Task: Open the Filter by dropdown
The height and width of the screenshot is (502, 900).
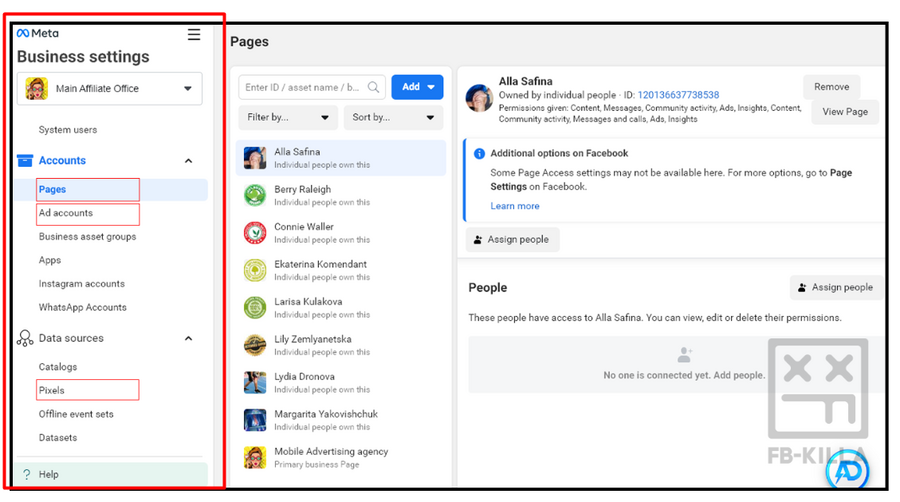Action: pyautogui.click(x=288, y=118)
